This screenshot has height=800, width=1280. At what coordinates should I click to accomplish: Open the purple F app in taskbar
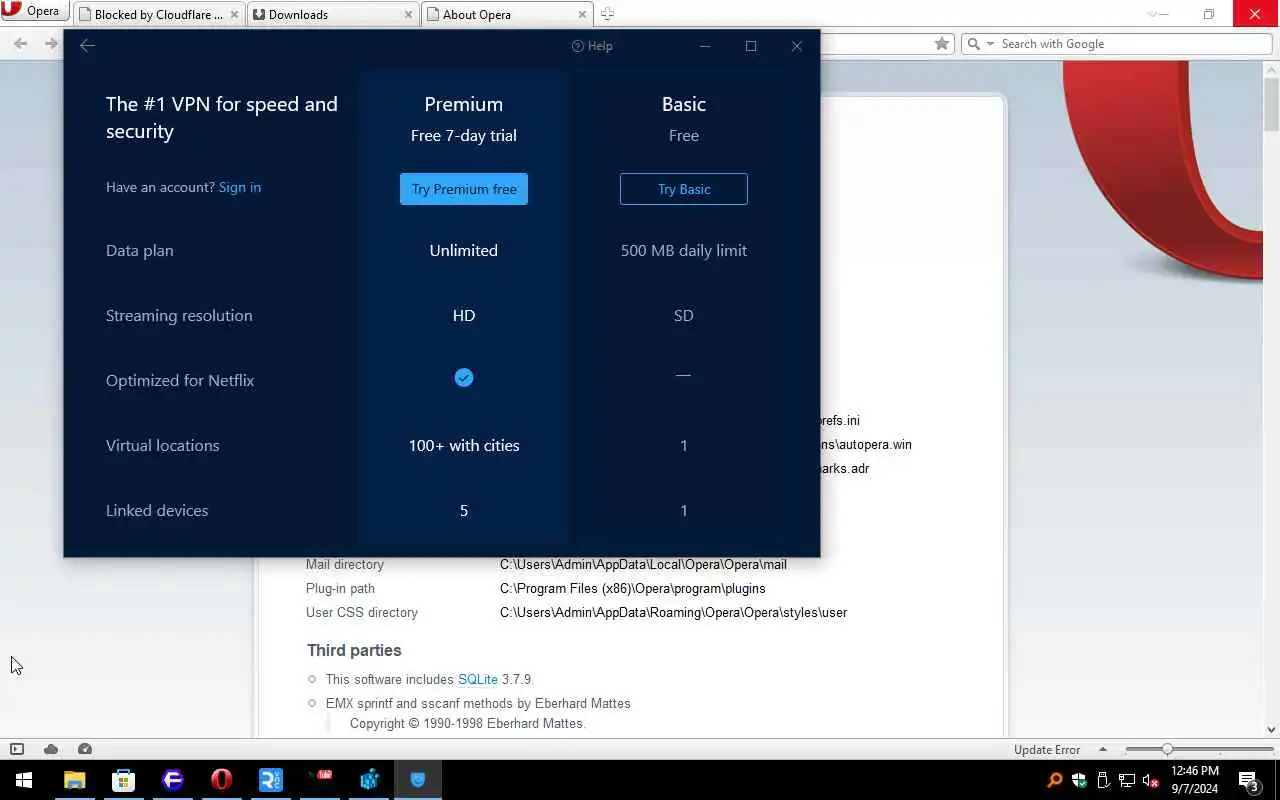pos(172,780)
